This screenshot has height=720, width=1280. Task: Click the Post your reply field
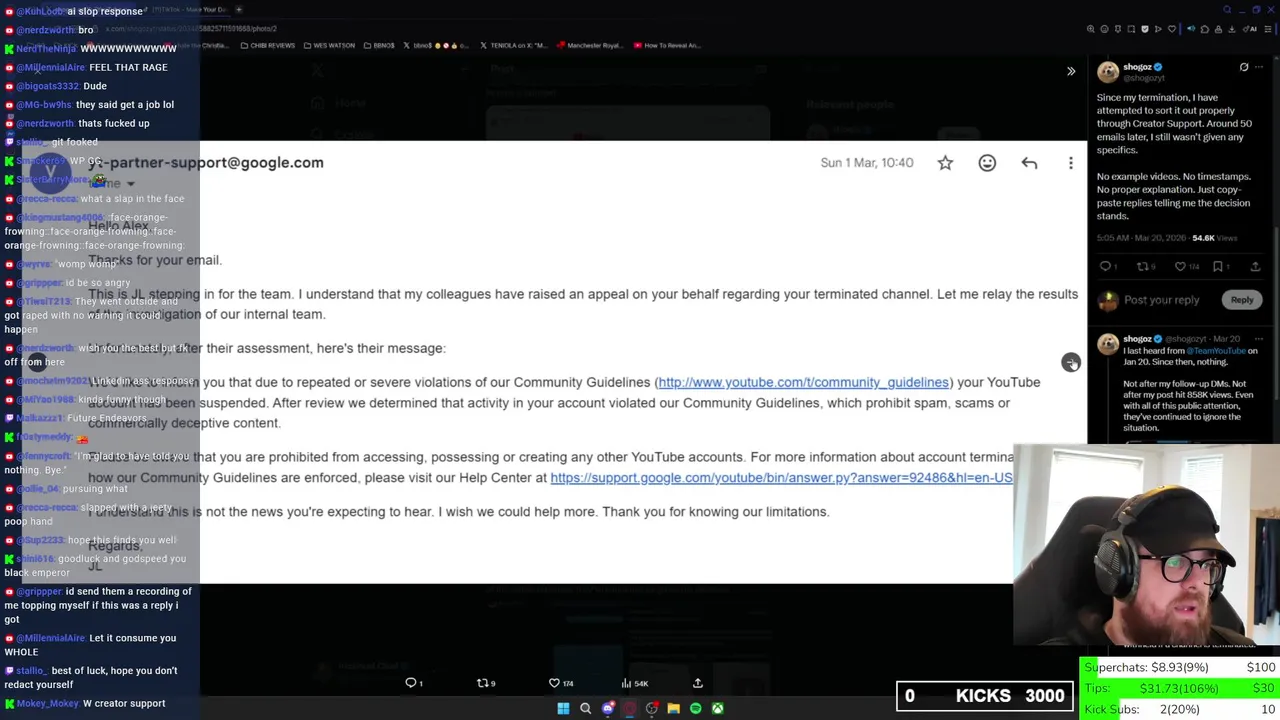click(1161, 300)
